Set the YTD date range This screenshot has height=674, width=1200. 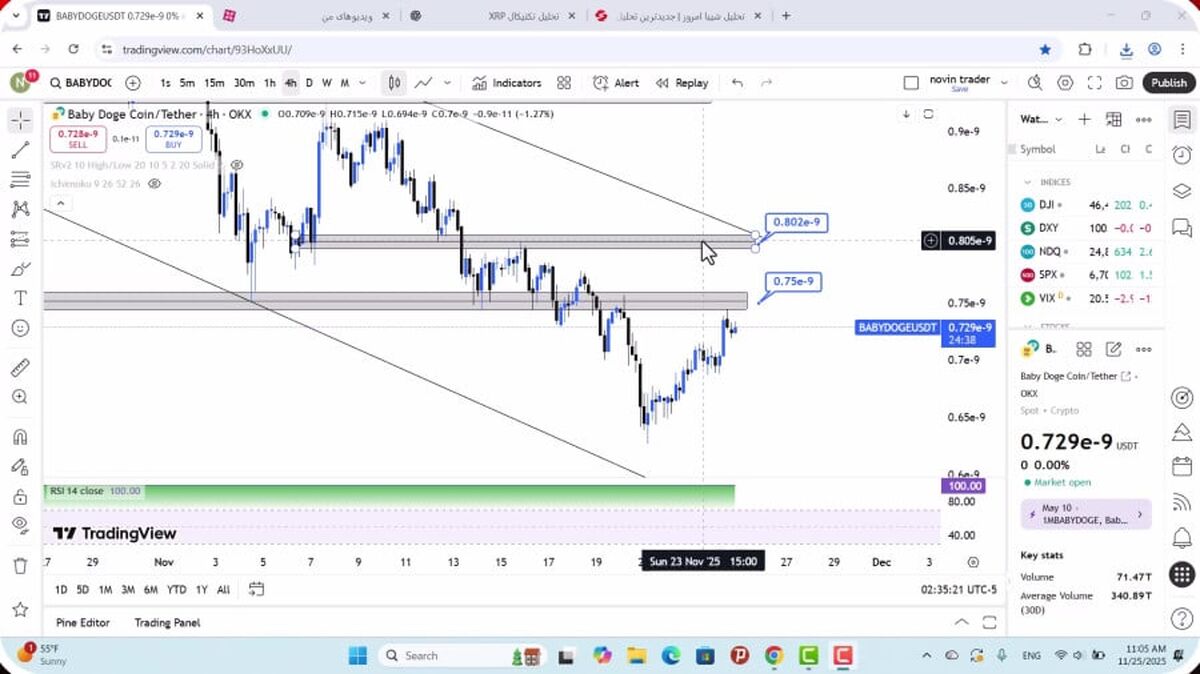(176, 589)
